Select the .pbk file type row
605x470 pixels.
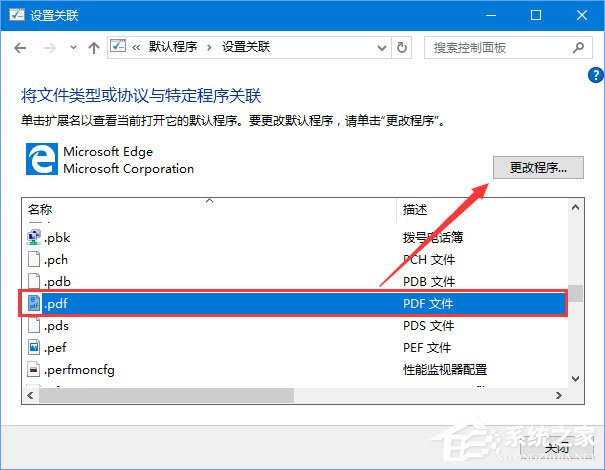[294, 238]
